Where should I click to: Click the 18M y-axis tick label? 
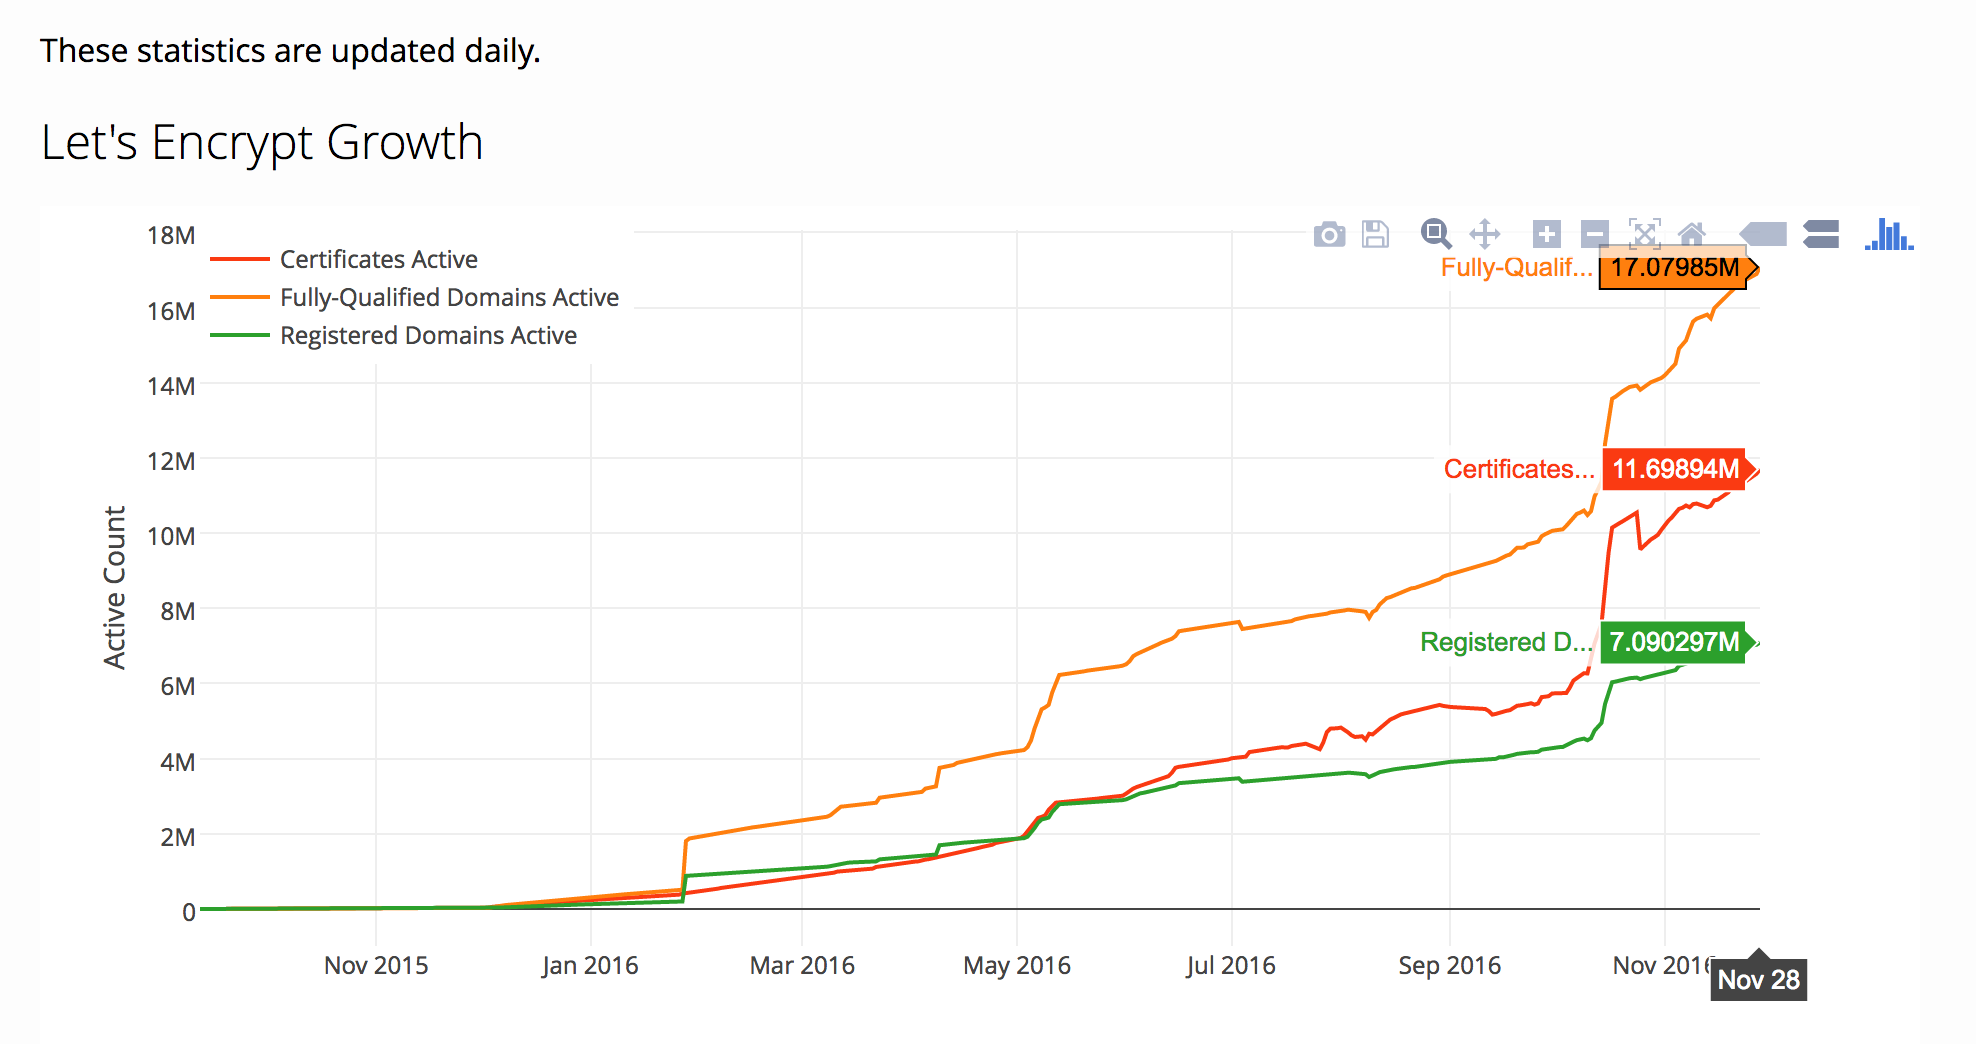tap(171, 235)
